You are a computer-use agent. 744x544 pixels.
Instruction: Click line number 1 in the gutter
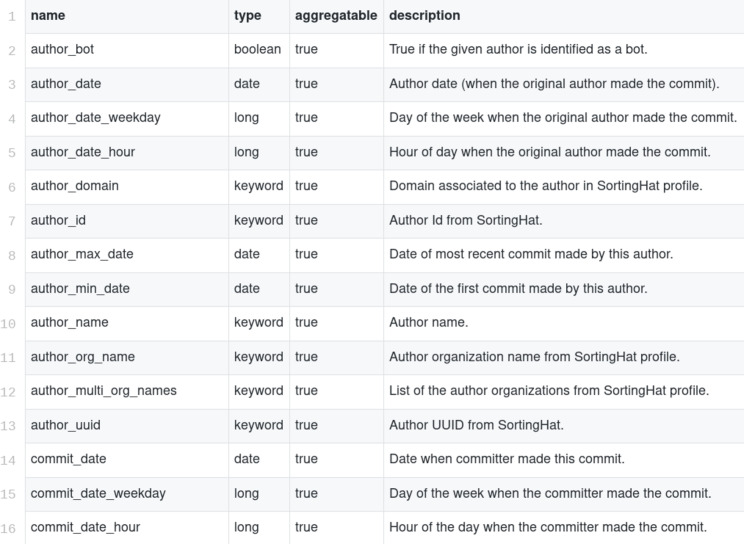point(11,17)
